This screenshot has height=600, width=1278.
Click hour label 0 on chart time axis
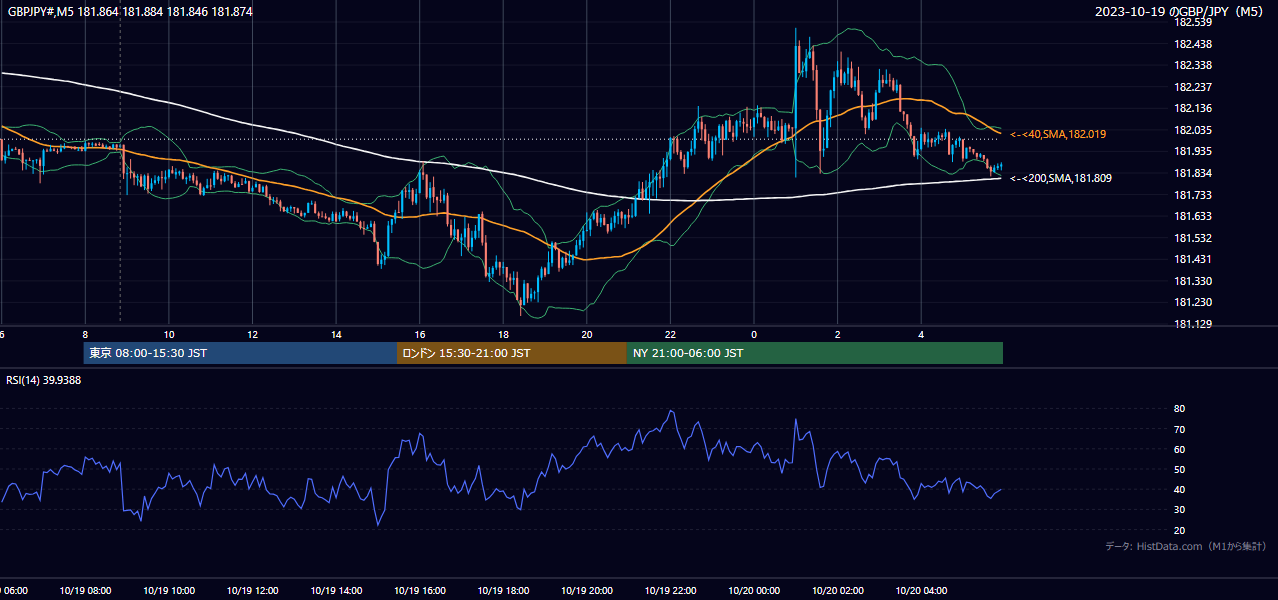click(x=754, y=334)
